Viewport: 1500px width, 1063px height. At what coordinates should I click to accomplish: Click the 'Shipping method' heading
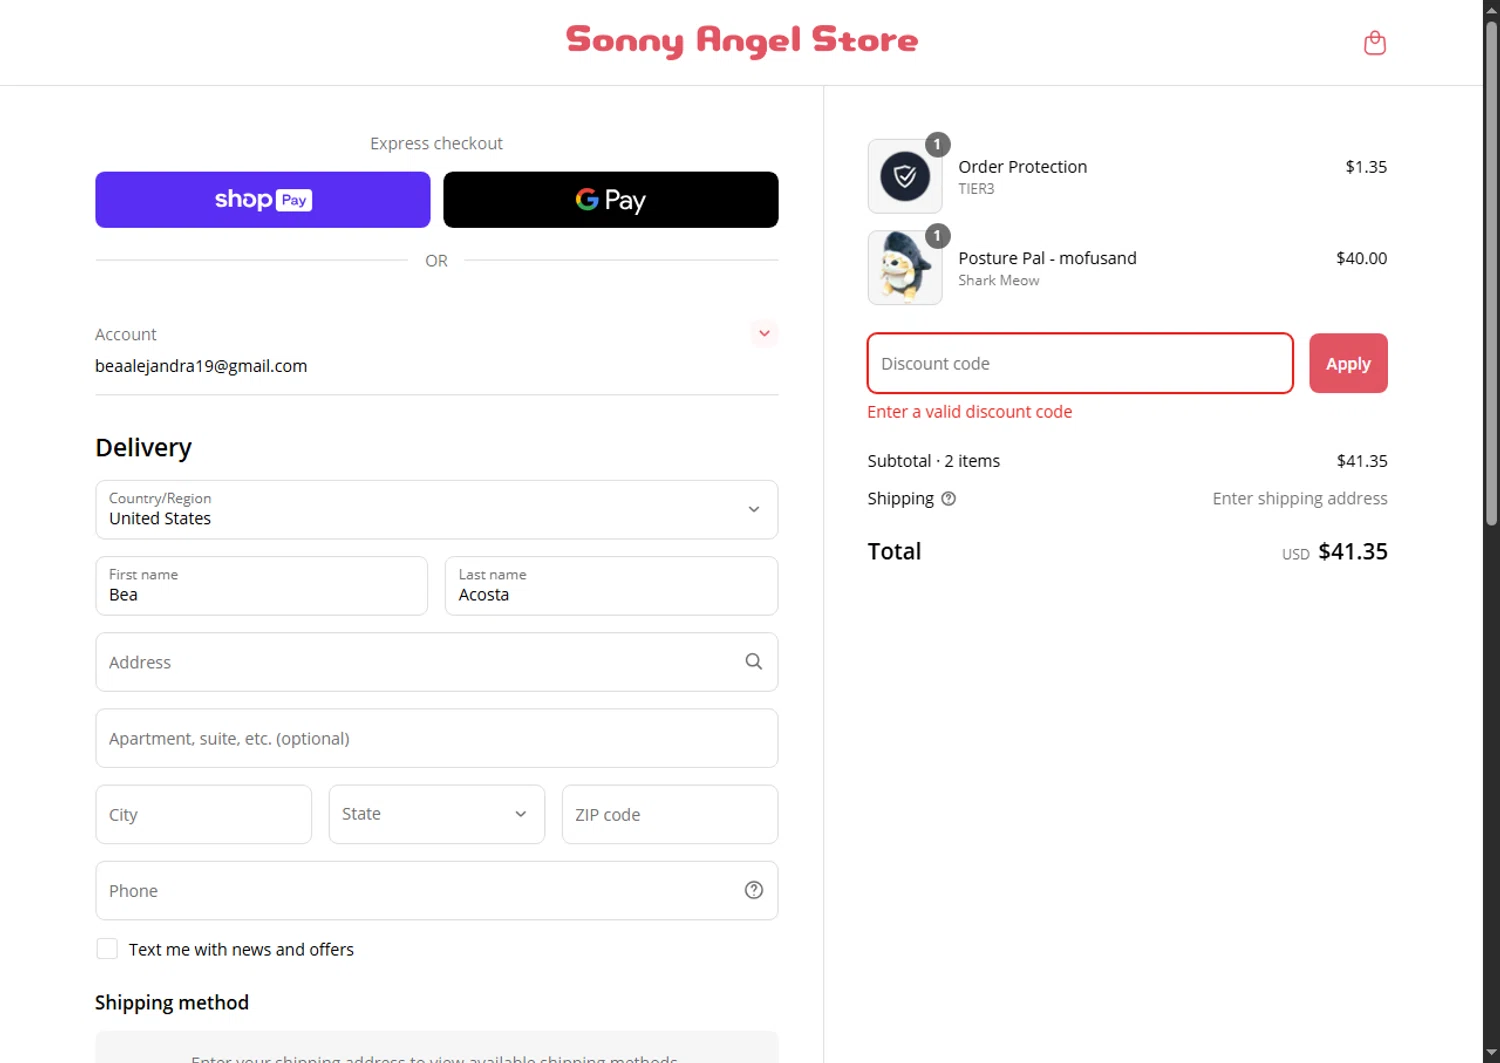172,1003
